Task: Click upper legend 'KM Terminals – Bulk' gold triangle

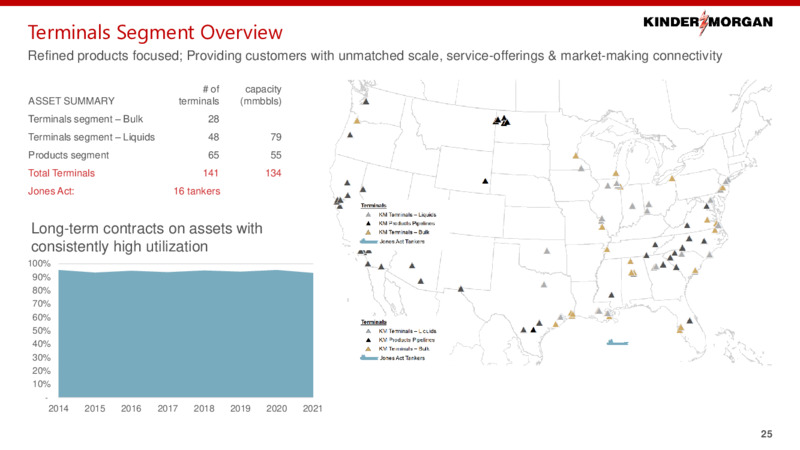Action: [x=368, y=232]
